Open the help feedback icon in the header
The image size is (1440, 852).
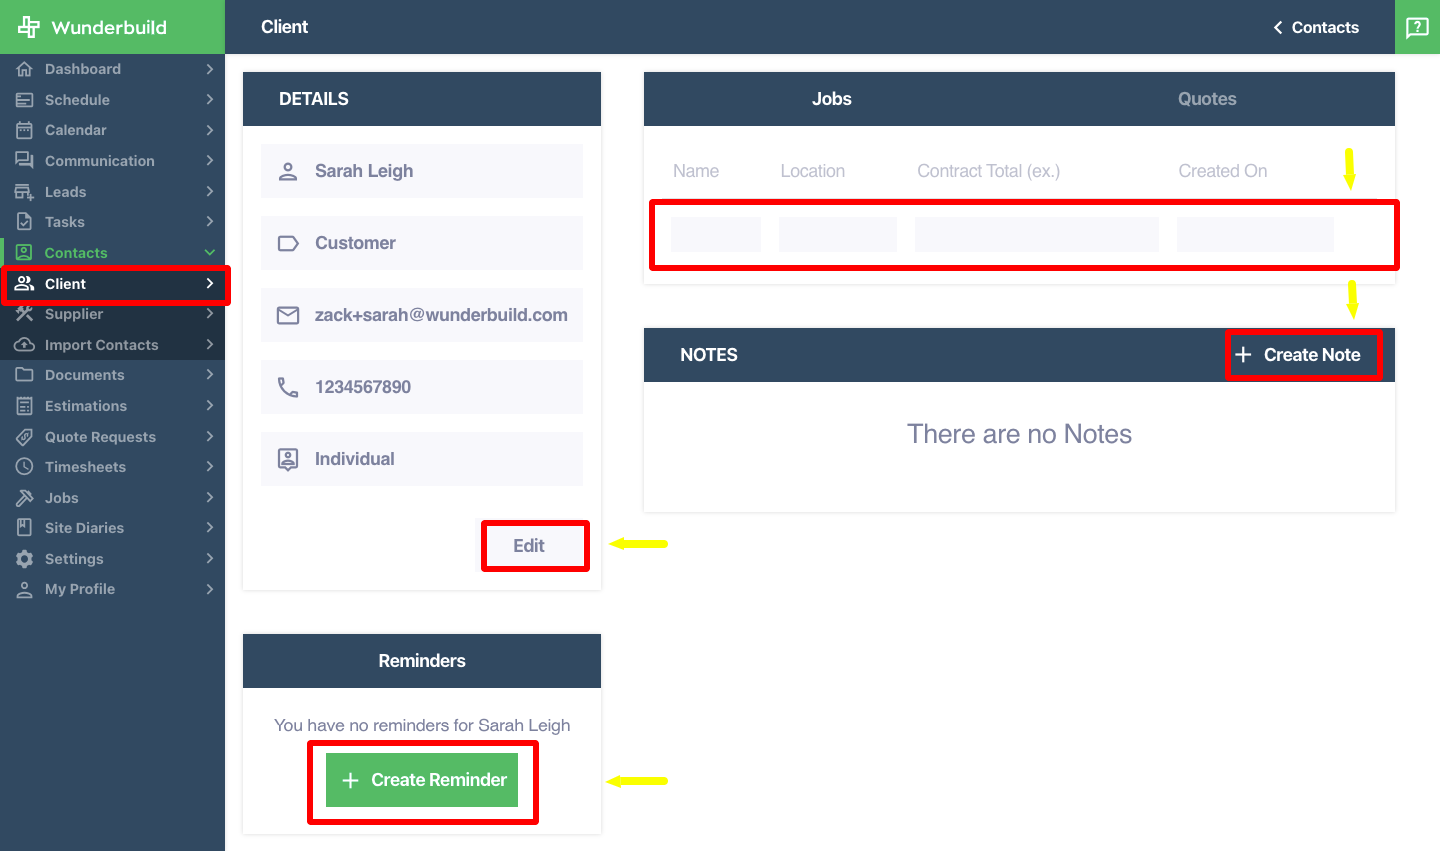(x=1417, y=27)
